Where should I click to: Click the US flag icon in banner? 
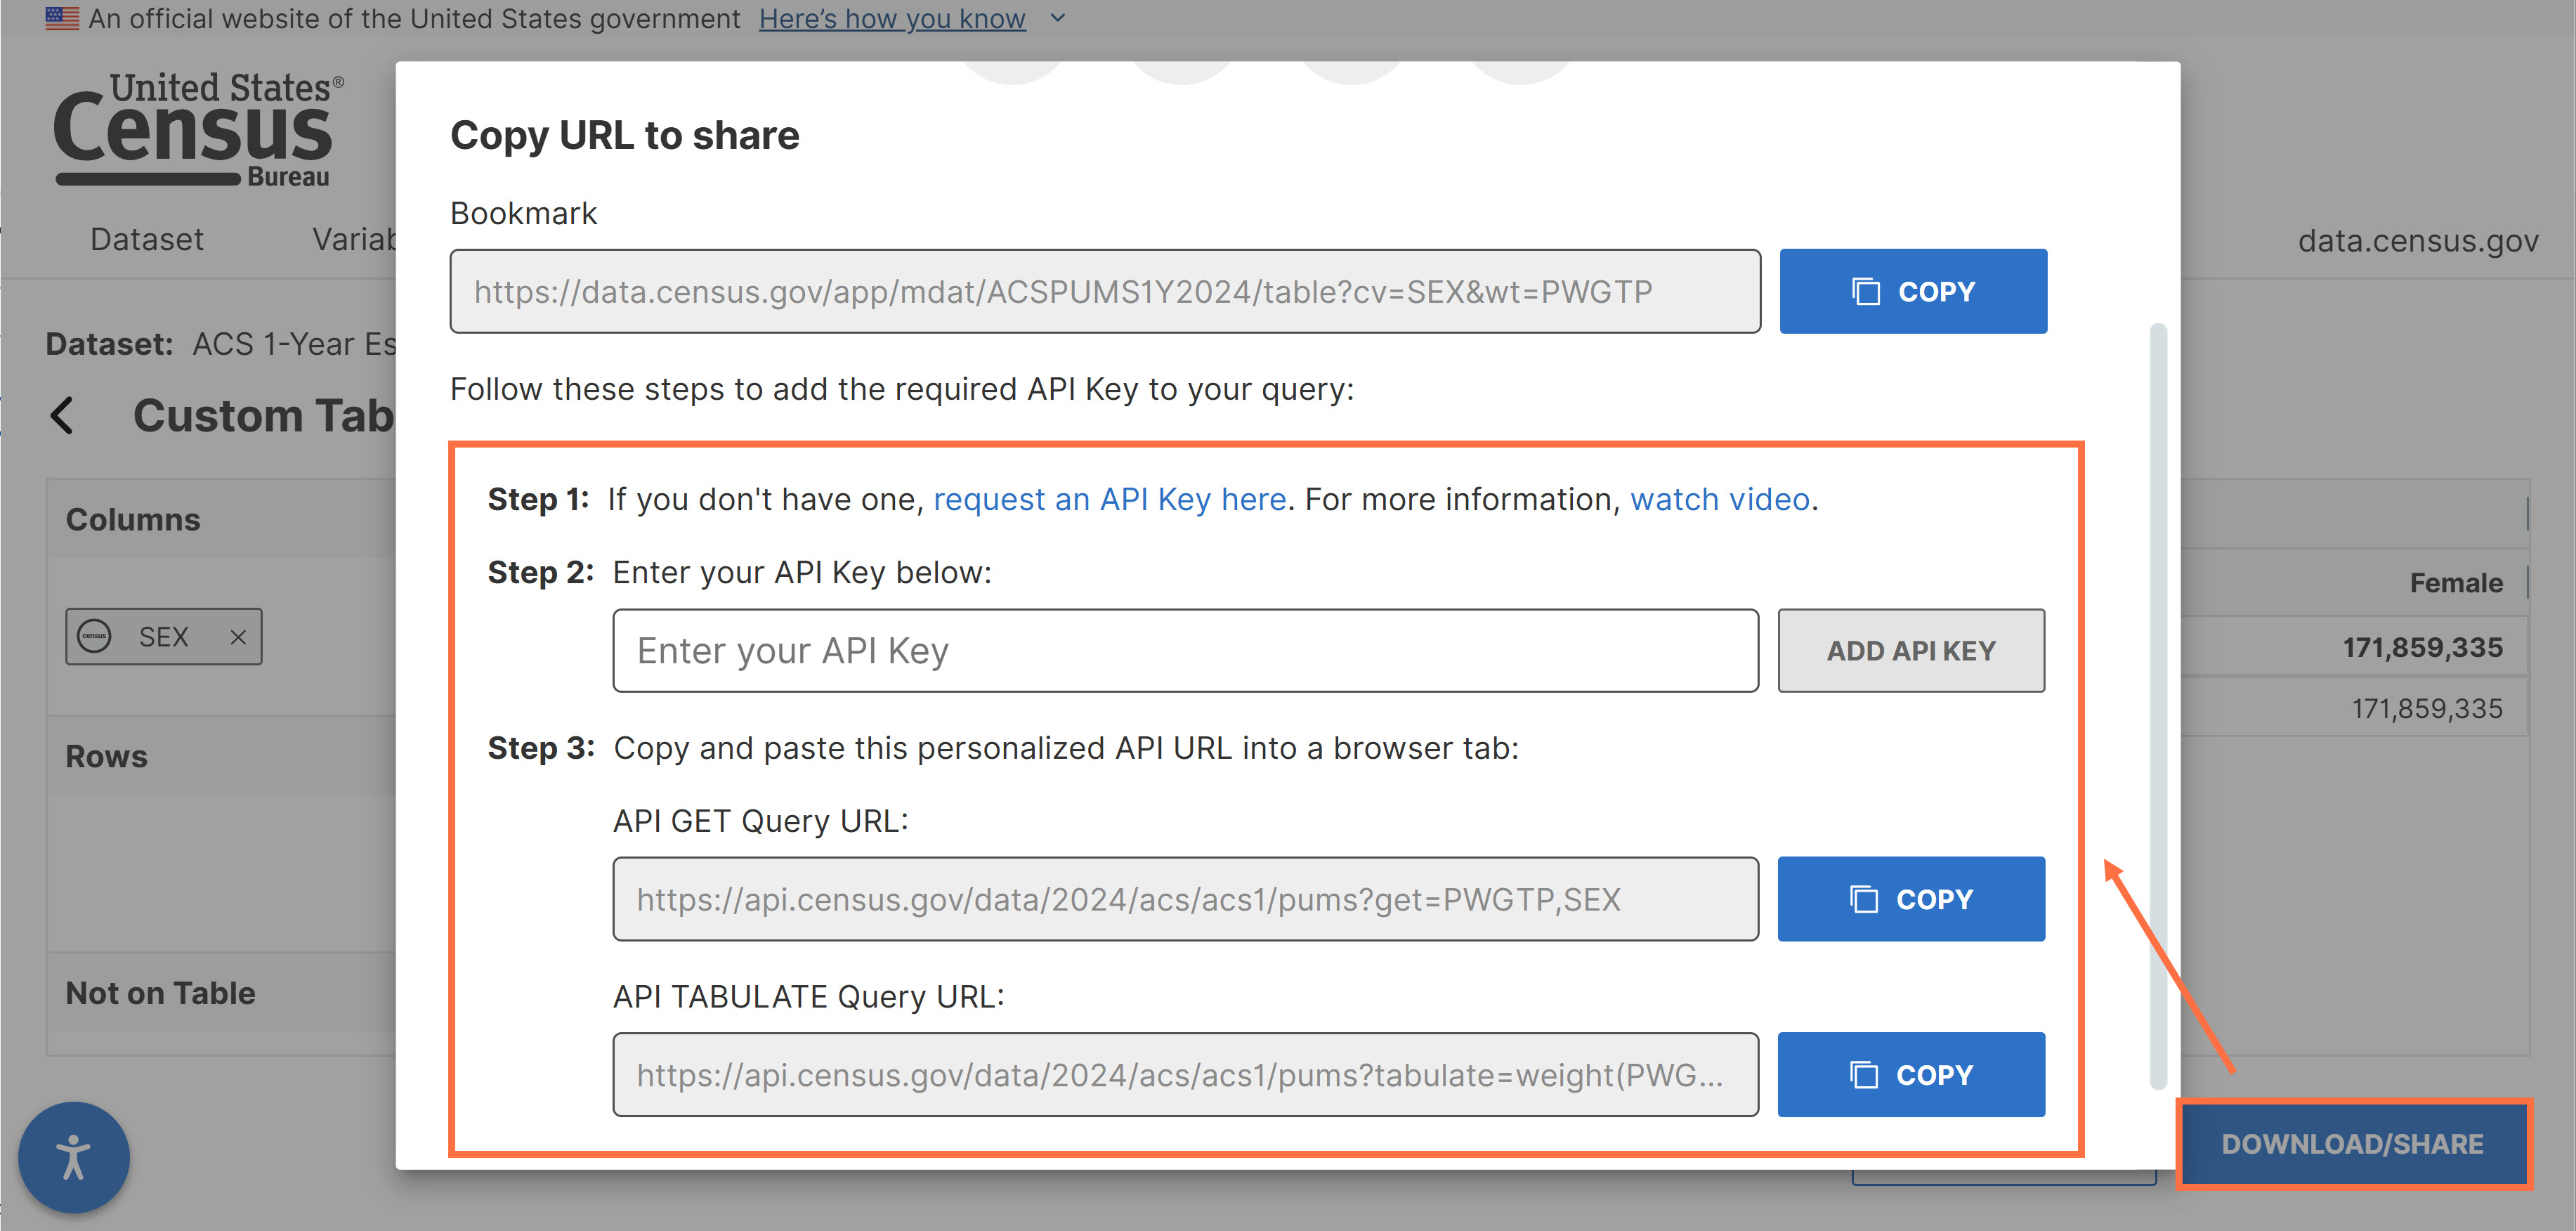62,18
